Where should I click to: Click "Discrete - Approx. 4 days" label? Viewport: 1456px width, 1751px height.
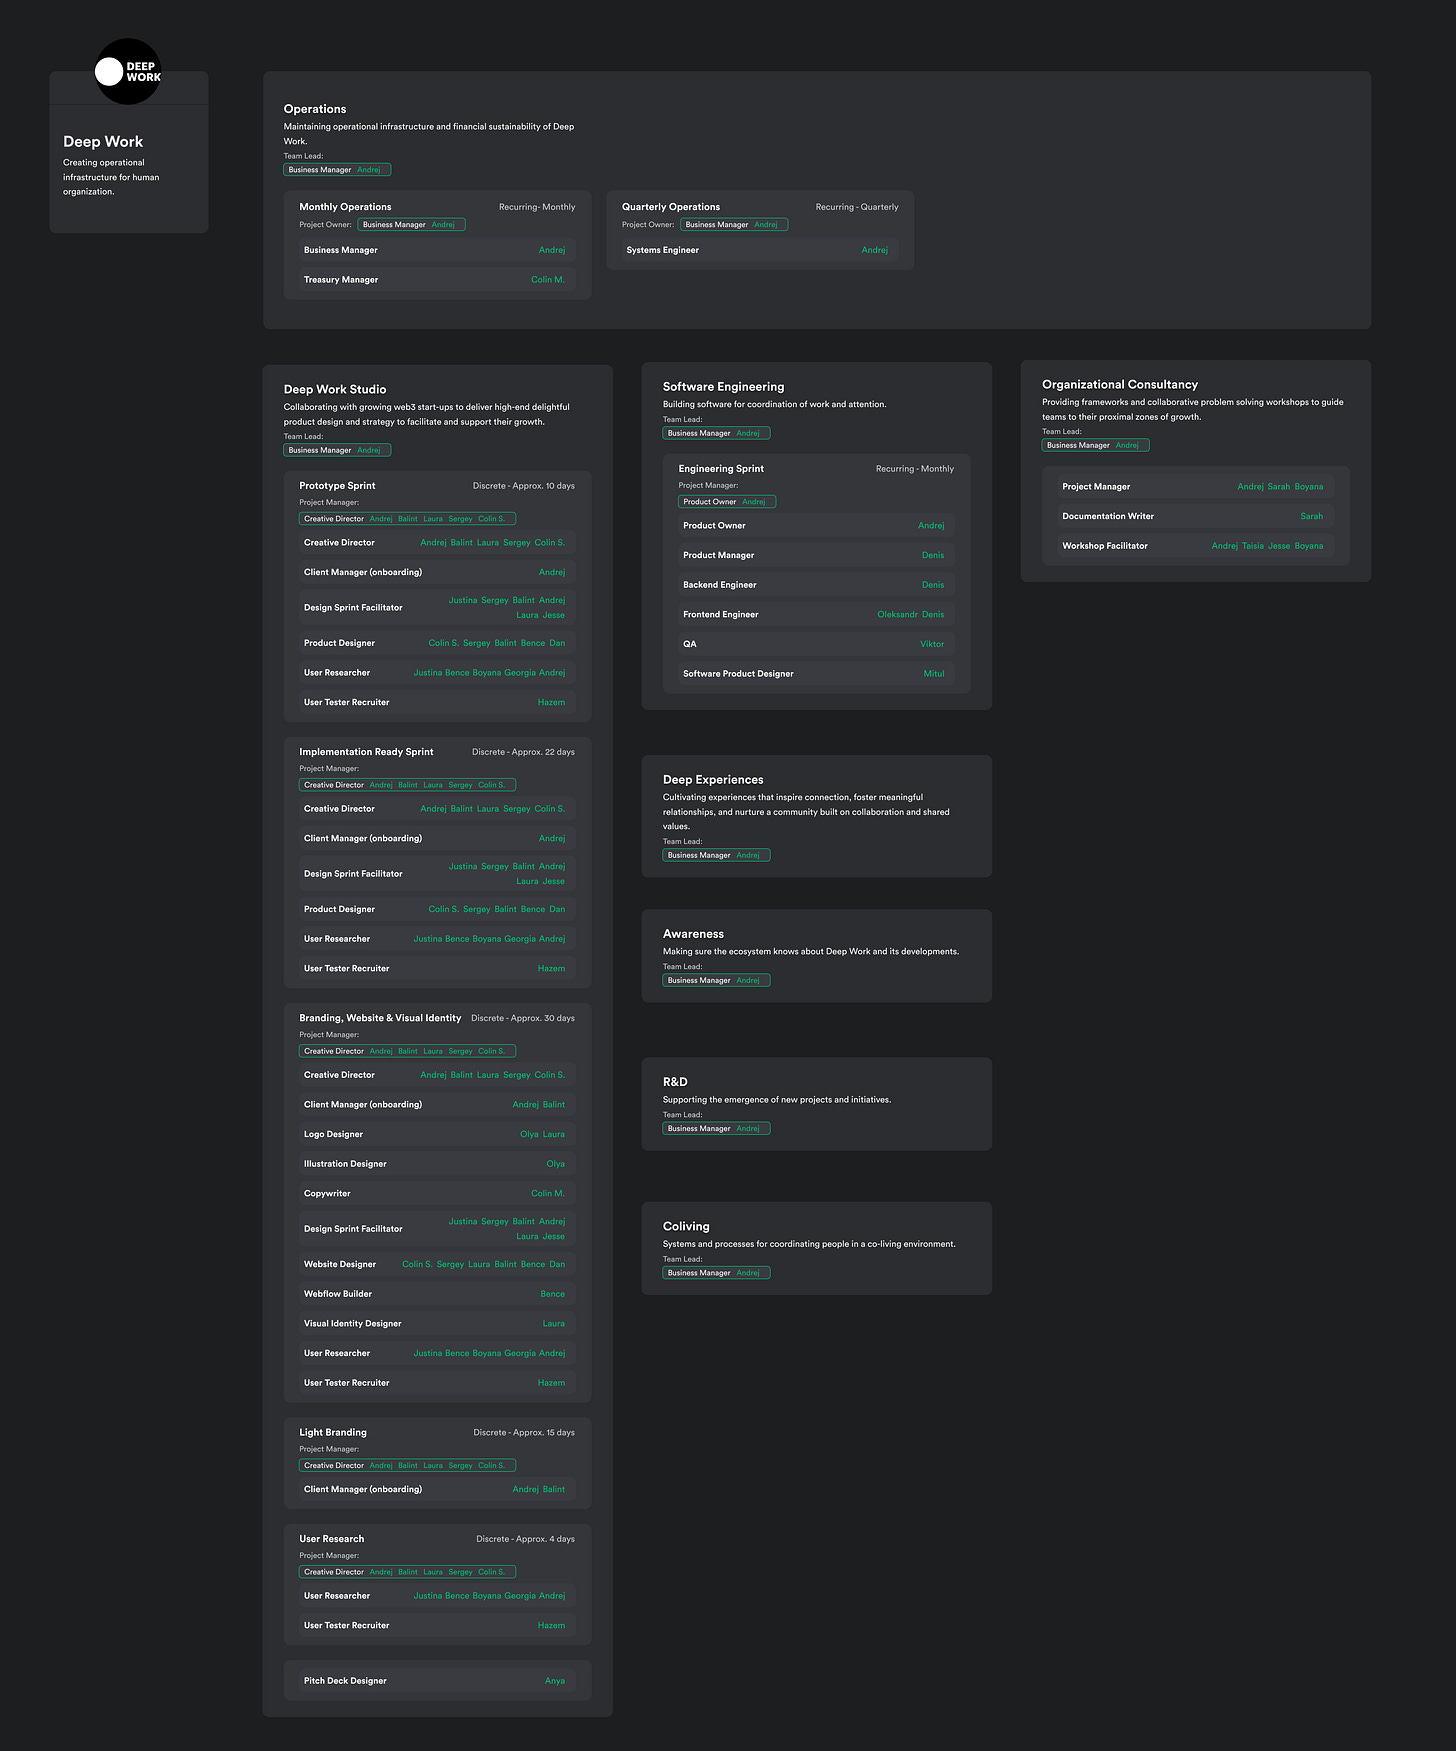coord(525,1539)
